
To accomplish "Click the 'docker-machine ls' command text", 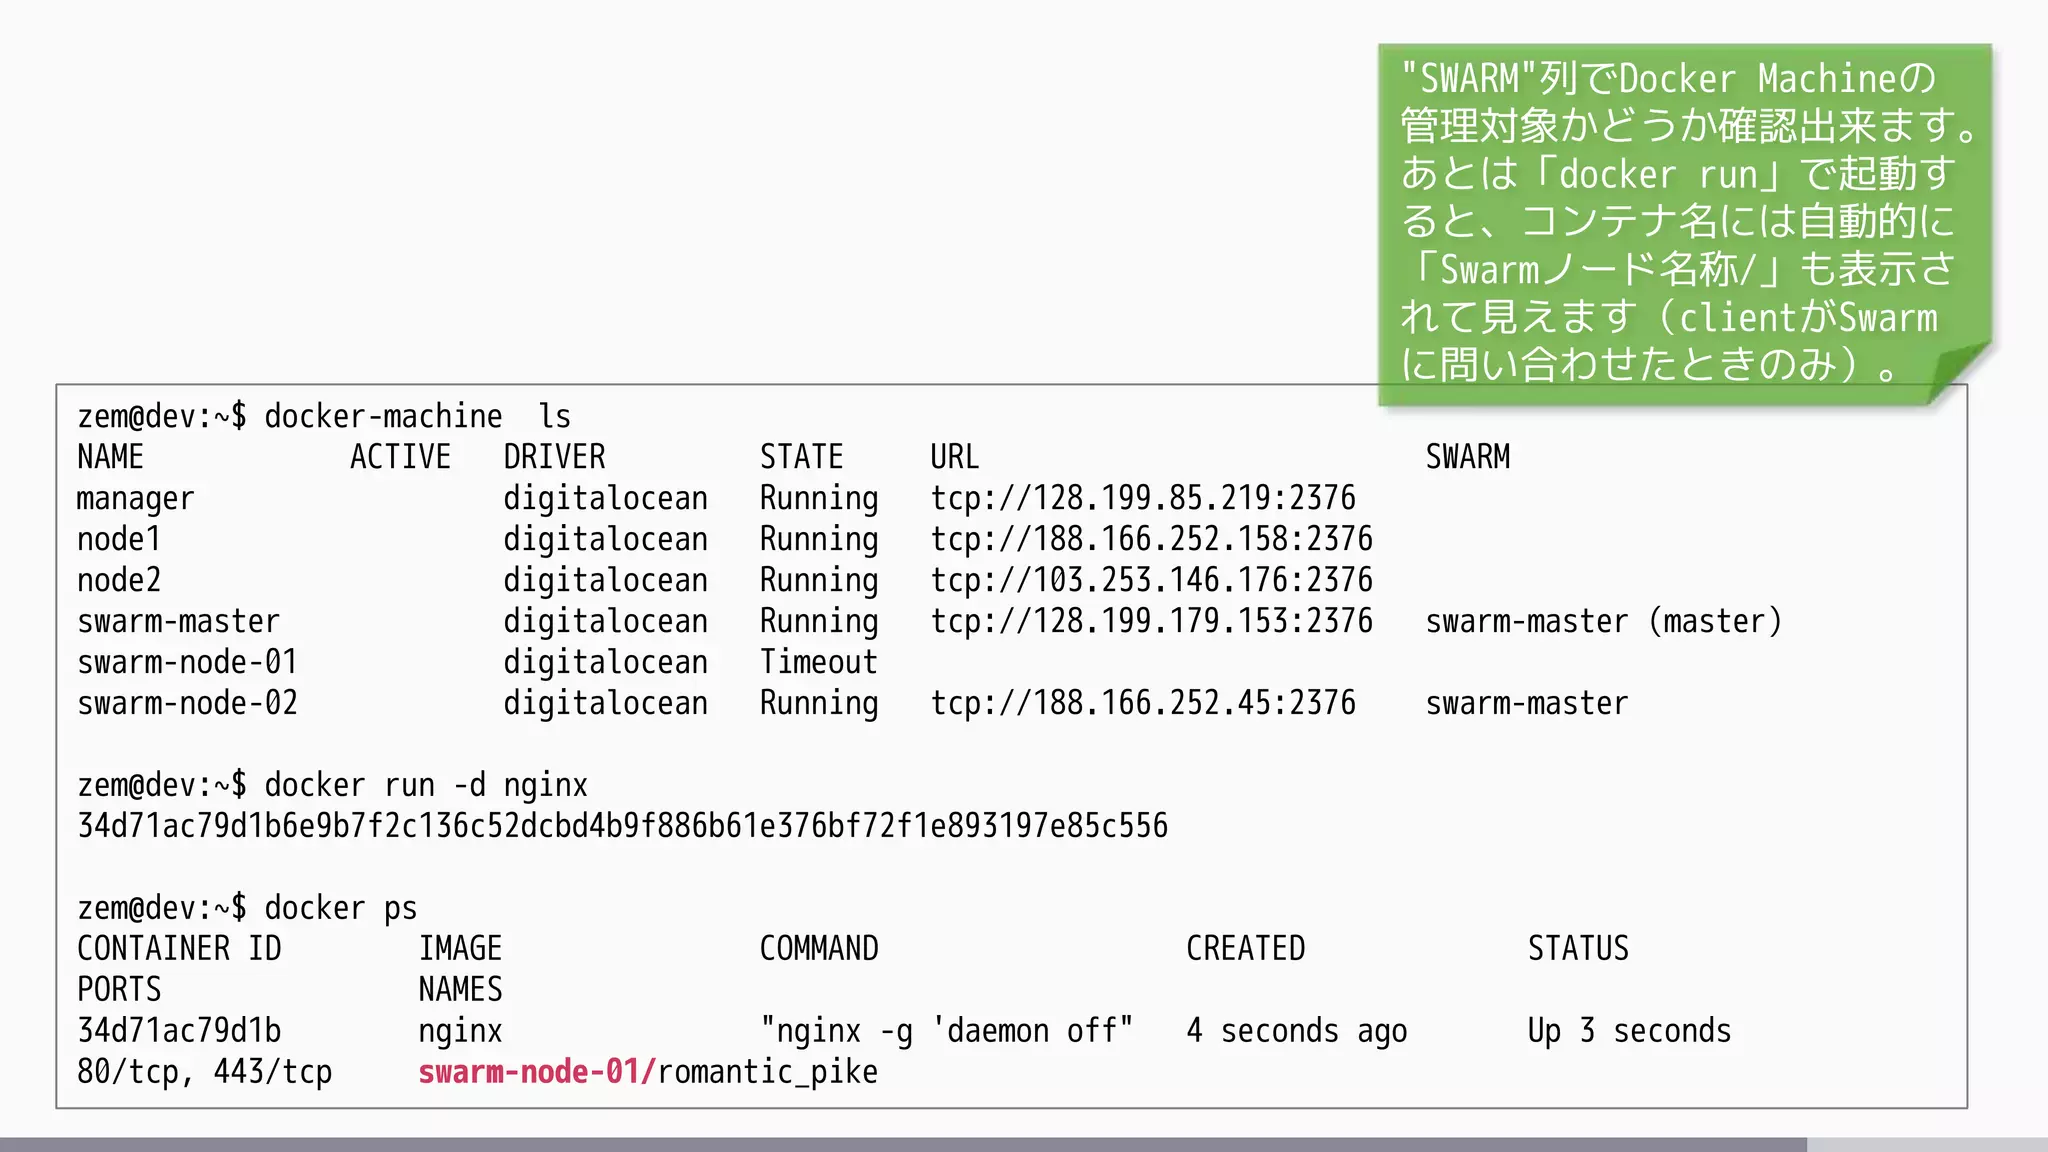I will pyautogui.click(x=417, y=416).
